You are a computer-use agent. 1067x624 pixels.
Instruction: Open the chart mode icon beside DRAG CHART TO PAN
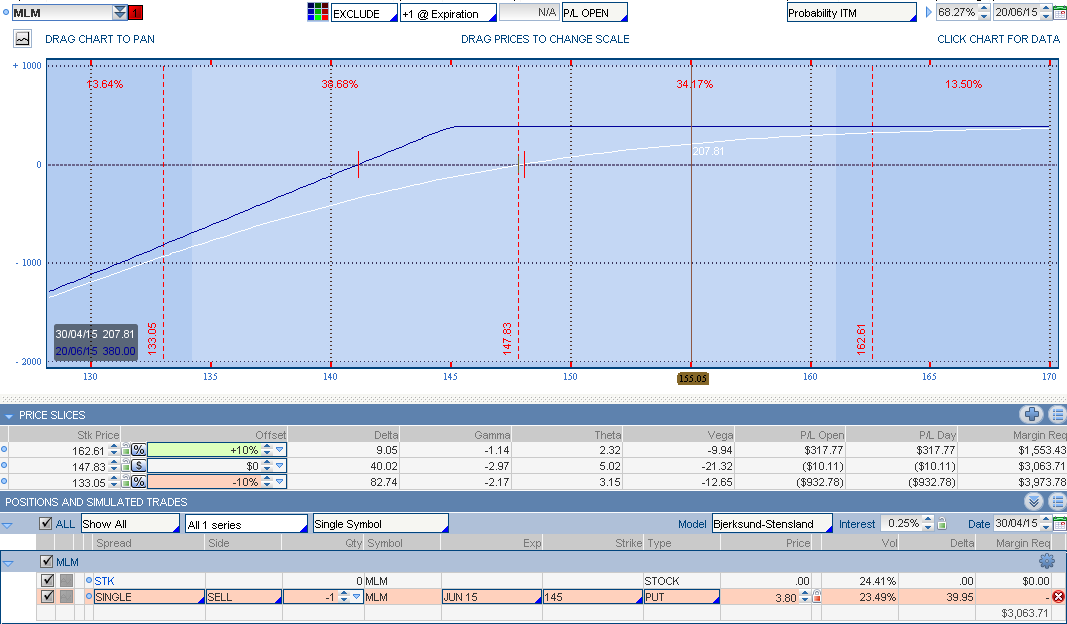tap(22, 39)
